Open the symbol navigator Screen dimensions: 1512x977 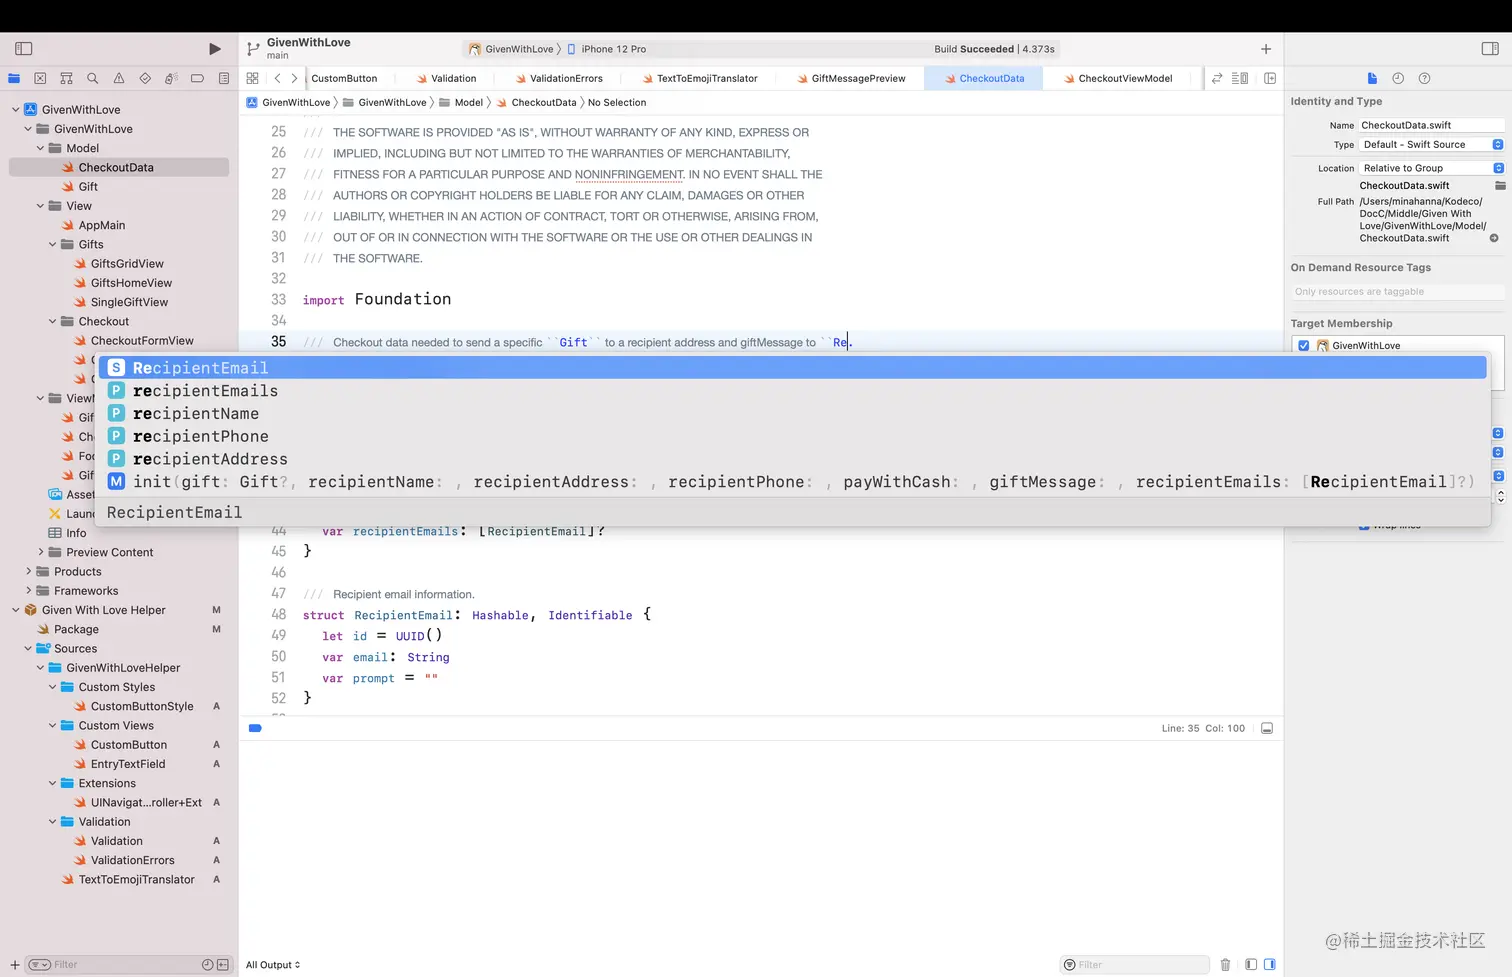66,78
